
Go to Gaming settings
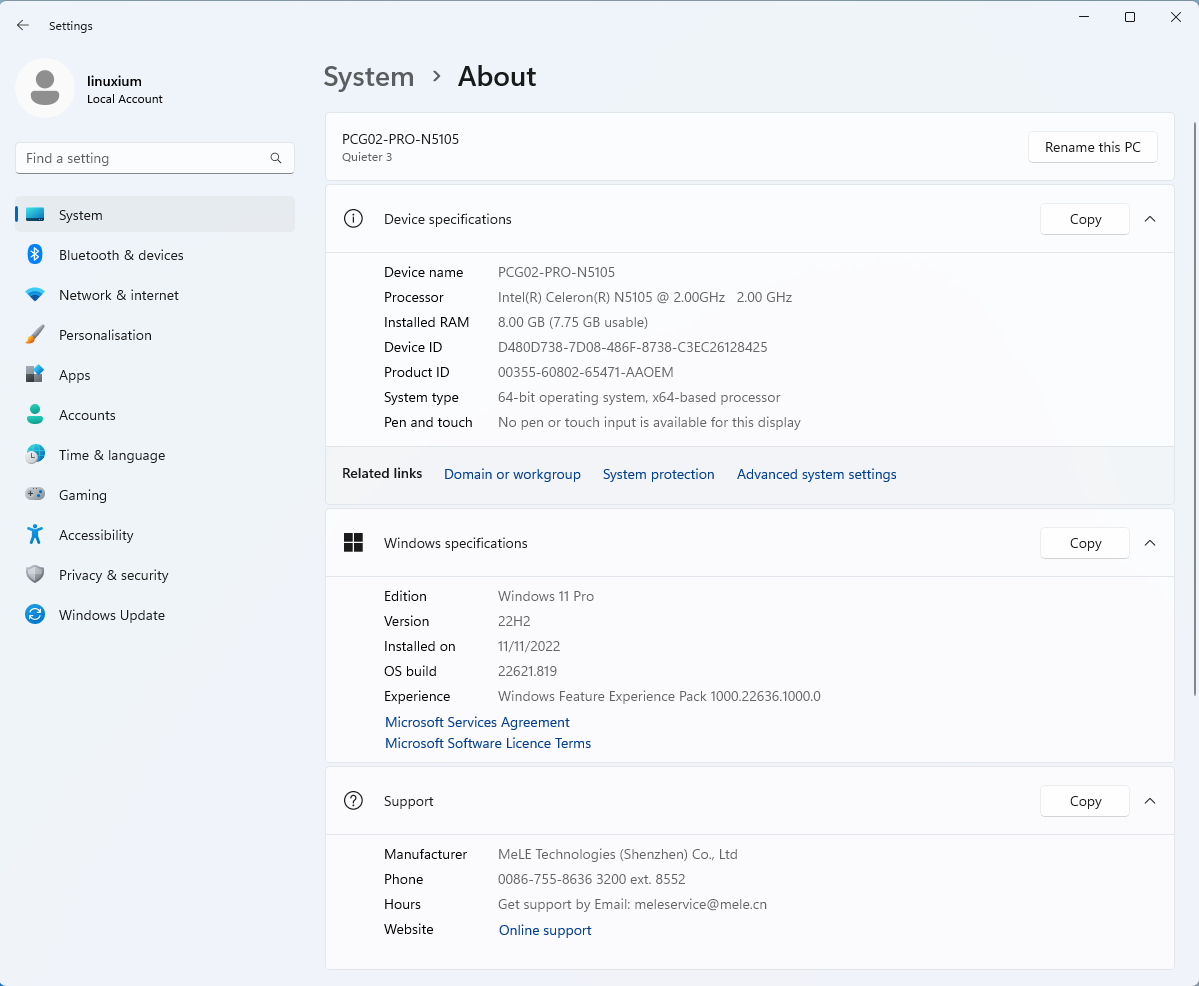pos(154,494)
